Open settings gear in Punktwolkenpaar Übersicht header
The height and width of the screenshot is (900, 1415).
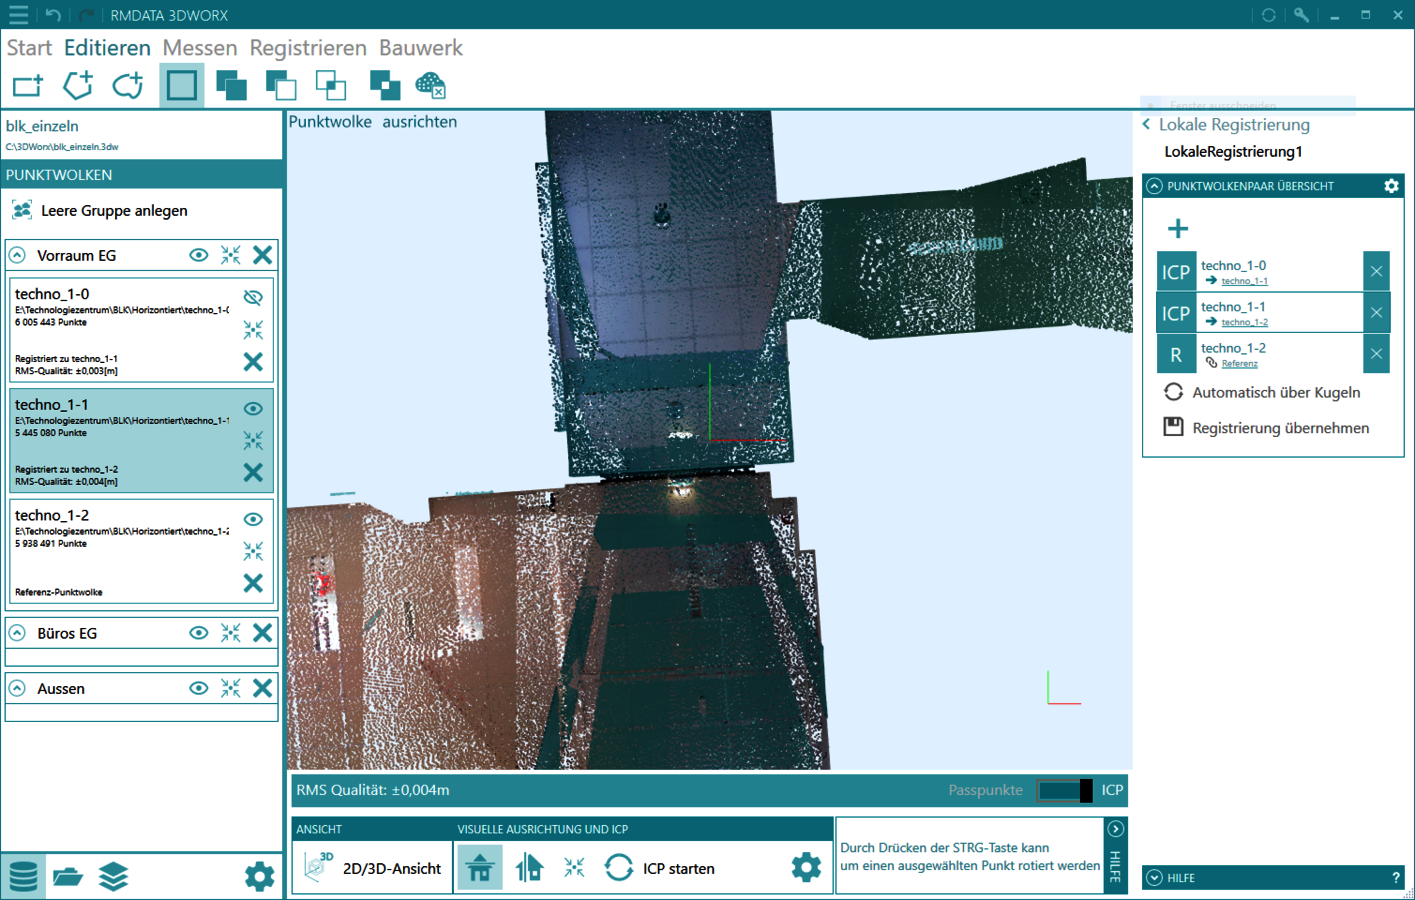[x=1391, y=186]
